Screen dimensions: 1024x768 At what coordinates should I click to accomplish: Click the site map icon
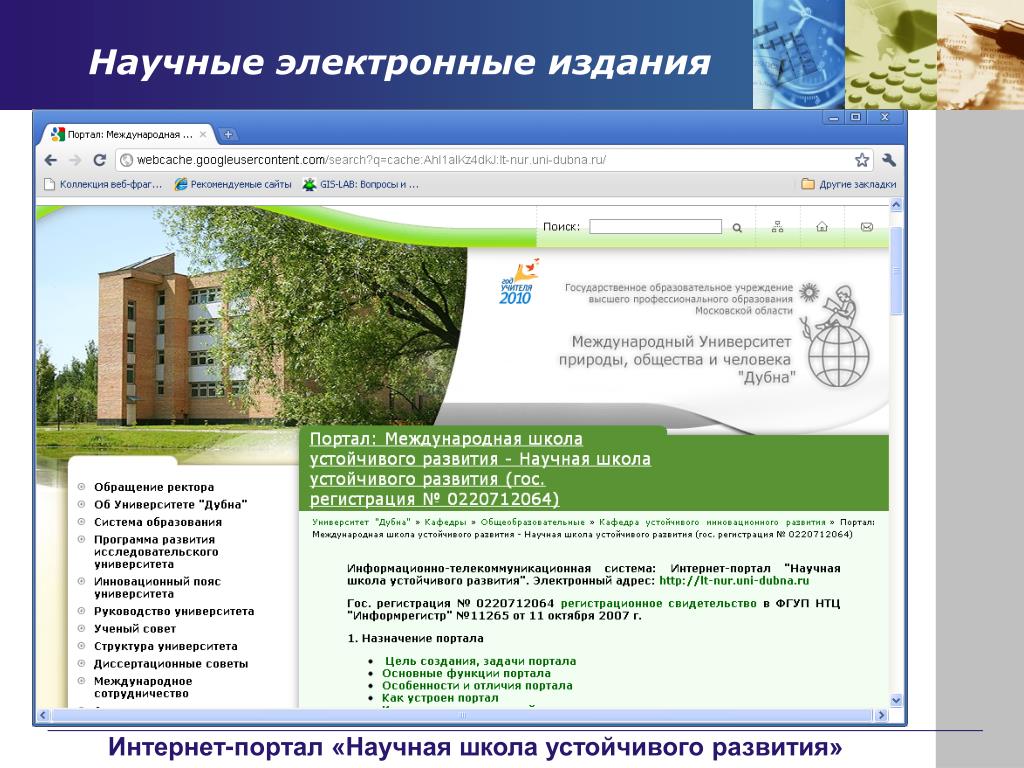(777, 227)
